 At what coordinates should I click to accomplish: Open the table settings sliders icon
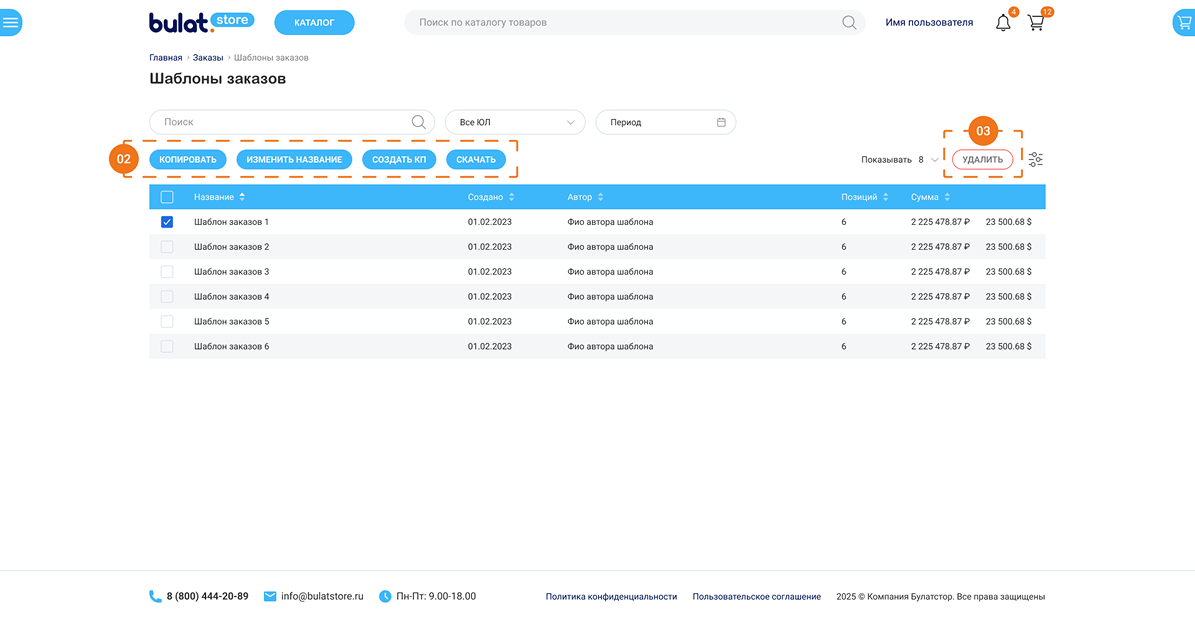tap(1035, 160)
